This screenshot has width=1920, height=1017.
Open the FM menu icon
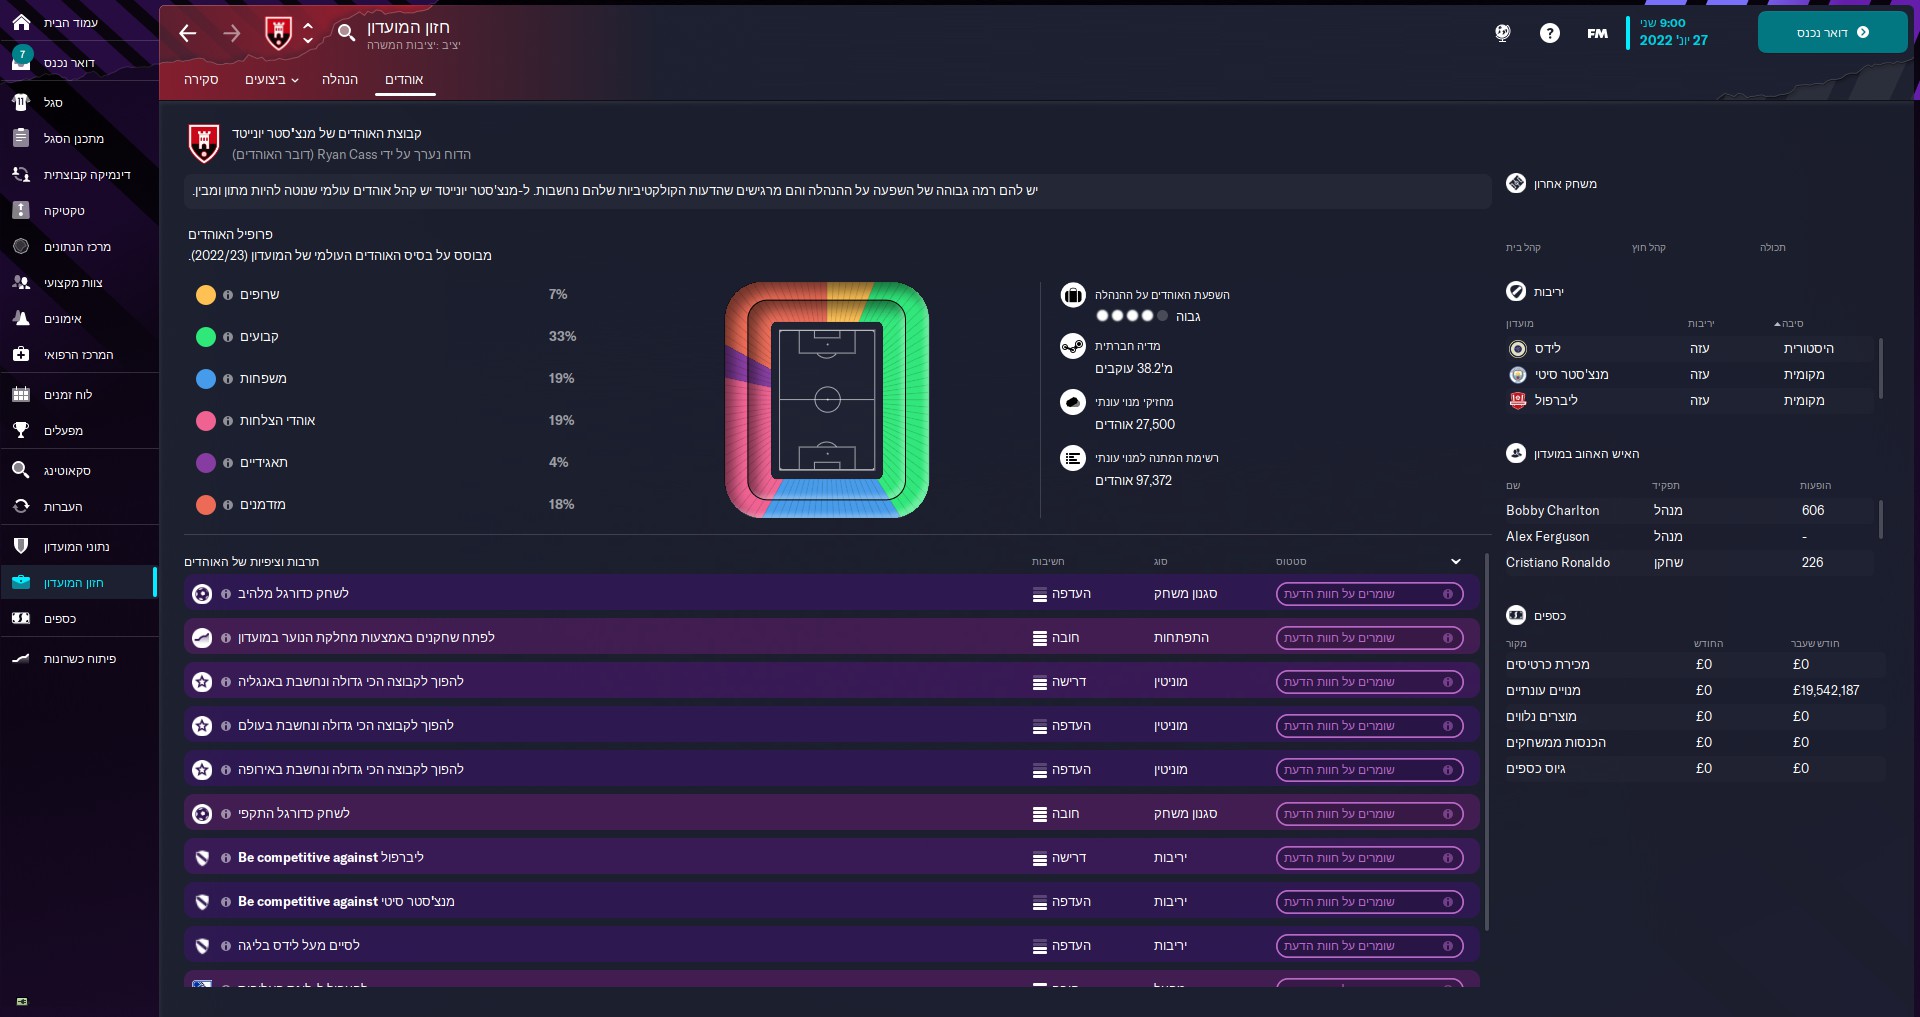(1597, 33)
